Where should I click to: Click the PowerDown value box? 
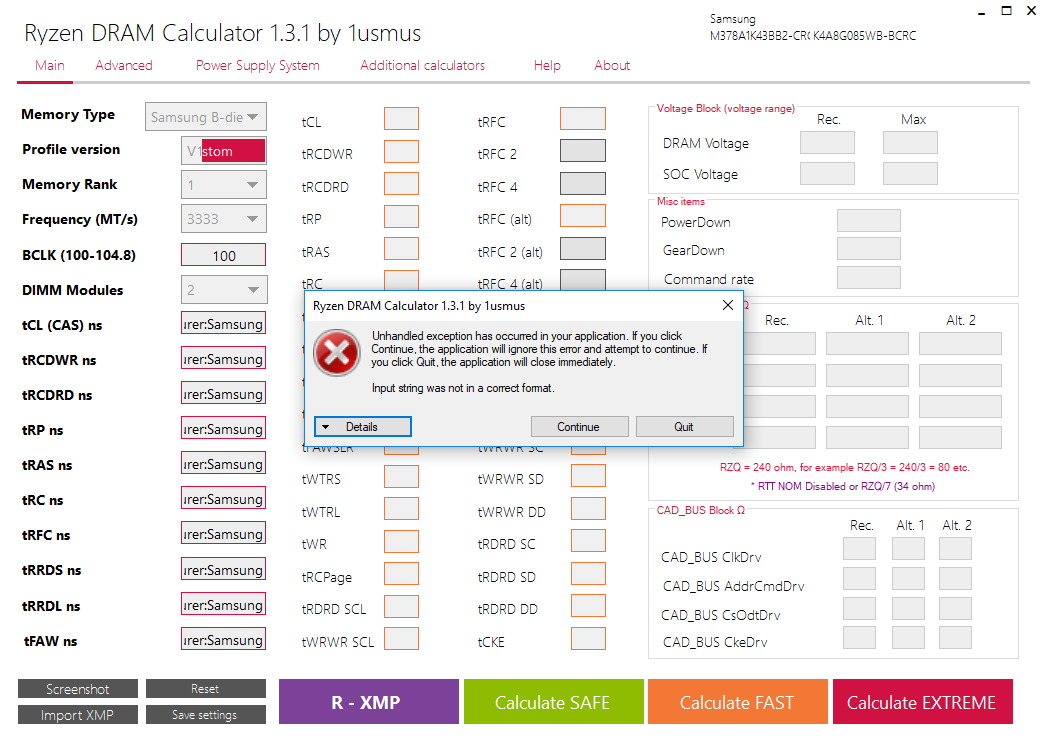(868, 221)
